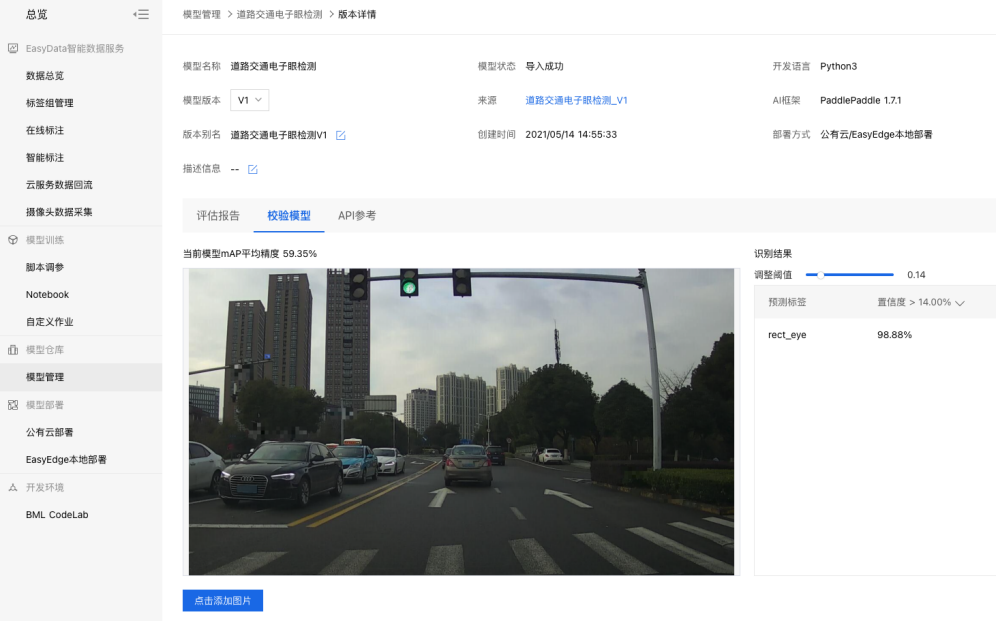Select the 校验模型 tab
Screen dimensions: 996x621
pyautogui.click(x=289, y=216)
